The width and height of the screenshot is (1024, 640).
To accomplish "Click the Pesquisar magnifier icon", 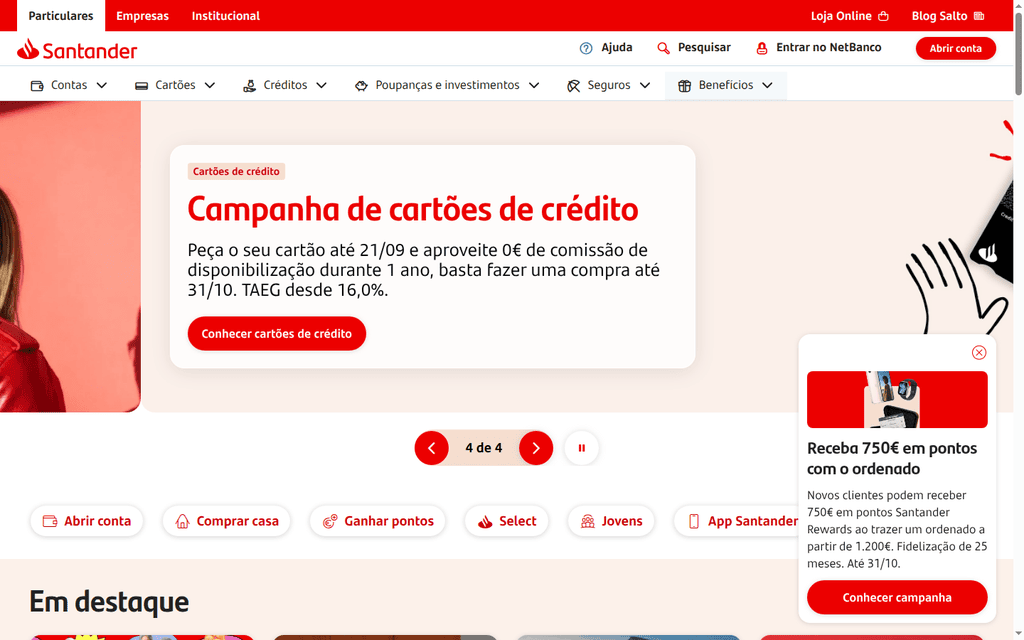I will pyautogui.click(x=664, y=48).
